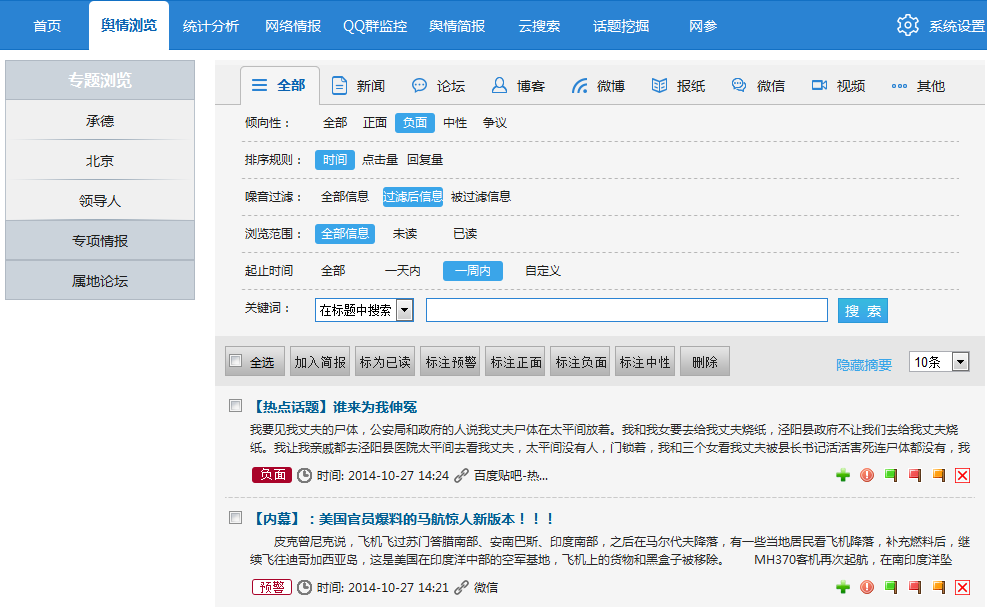Viewport: 987px width, 607px height.
Task: Open the 在标题中搜索 dropdown
Action: point(405,311)
